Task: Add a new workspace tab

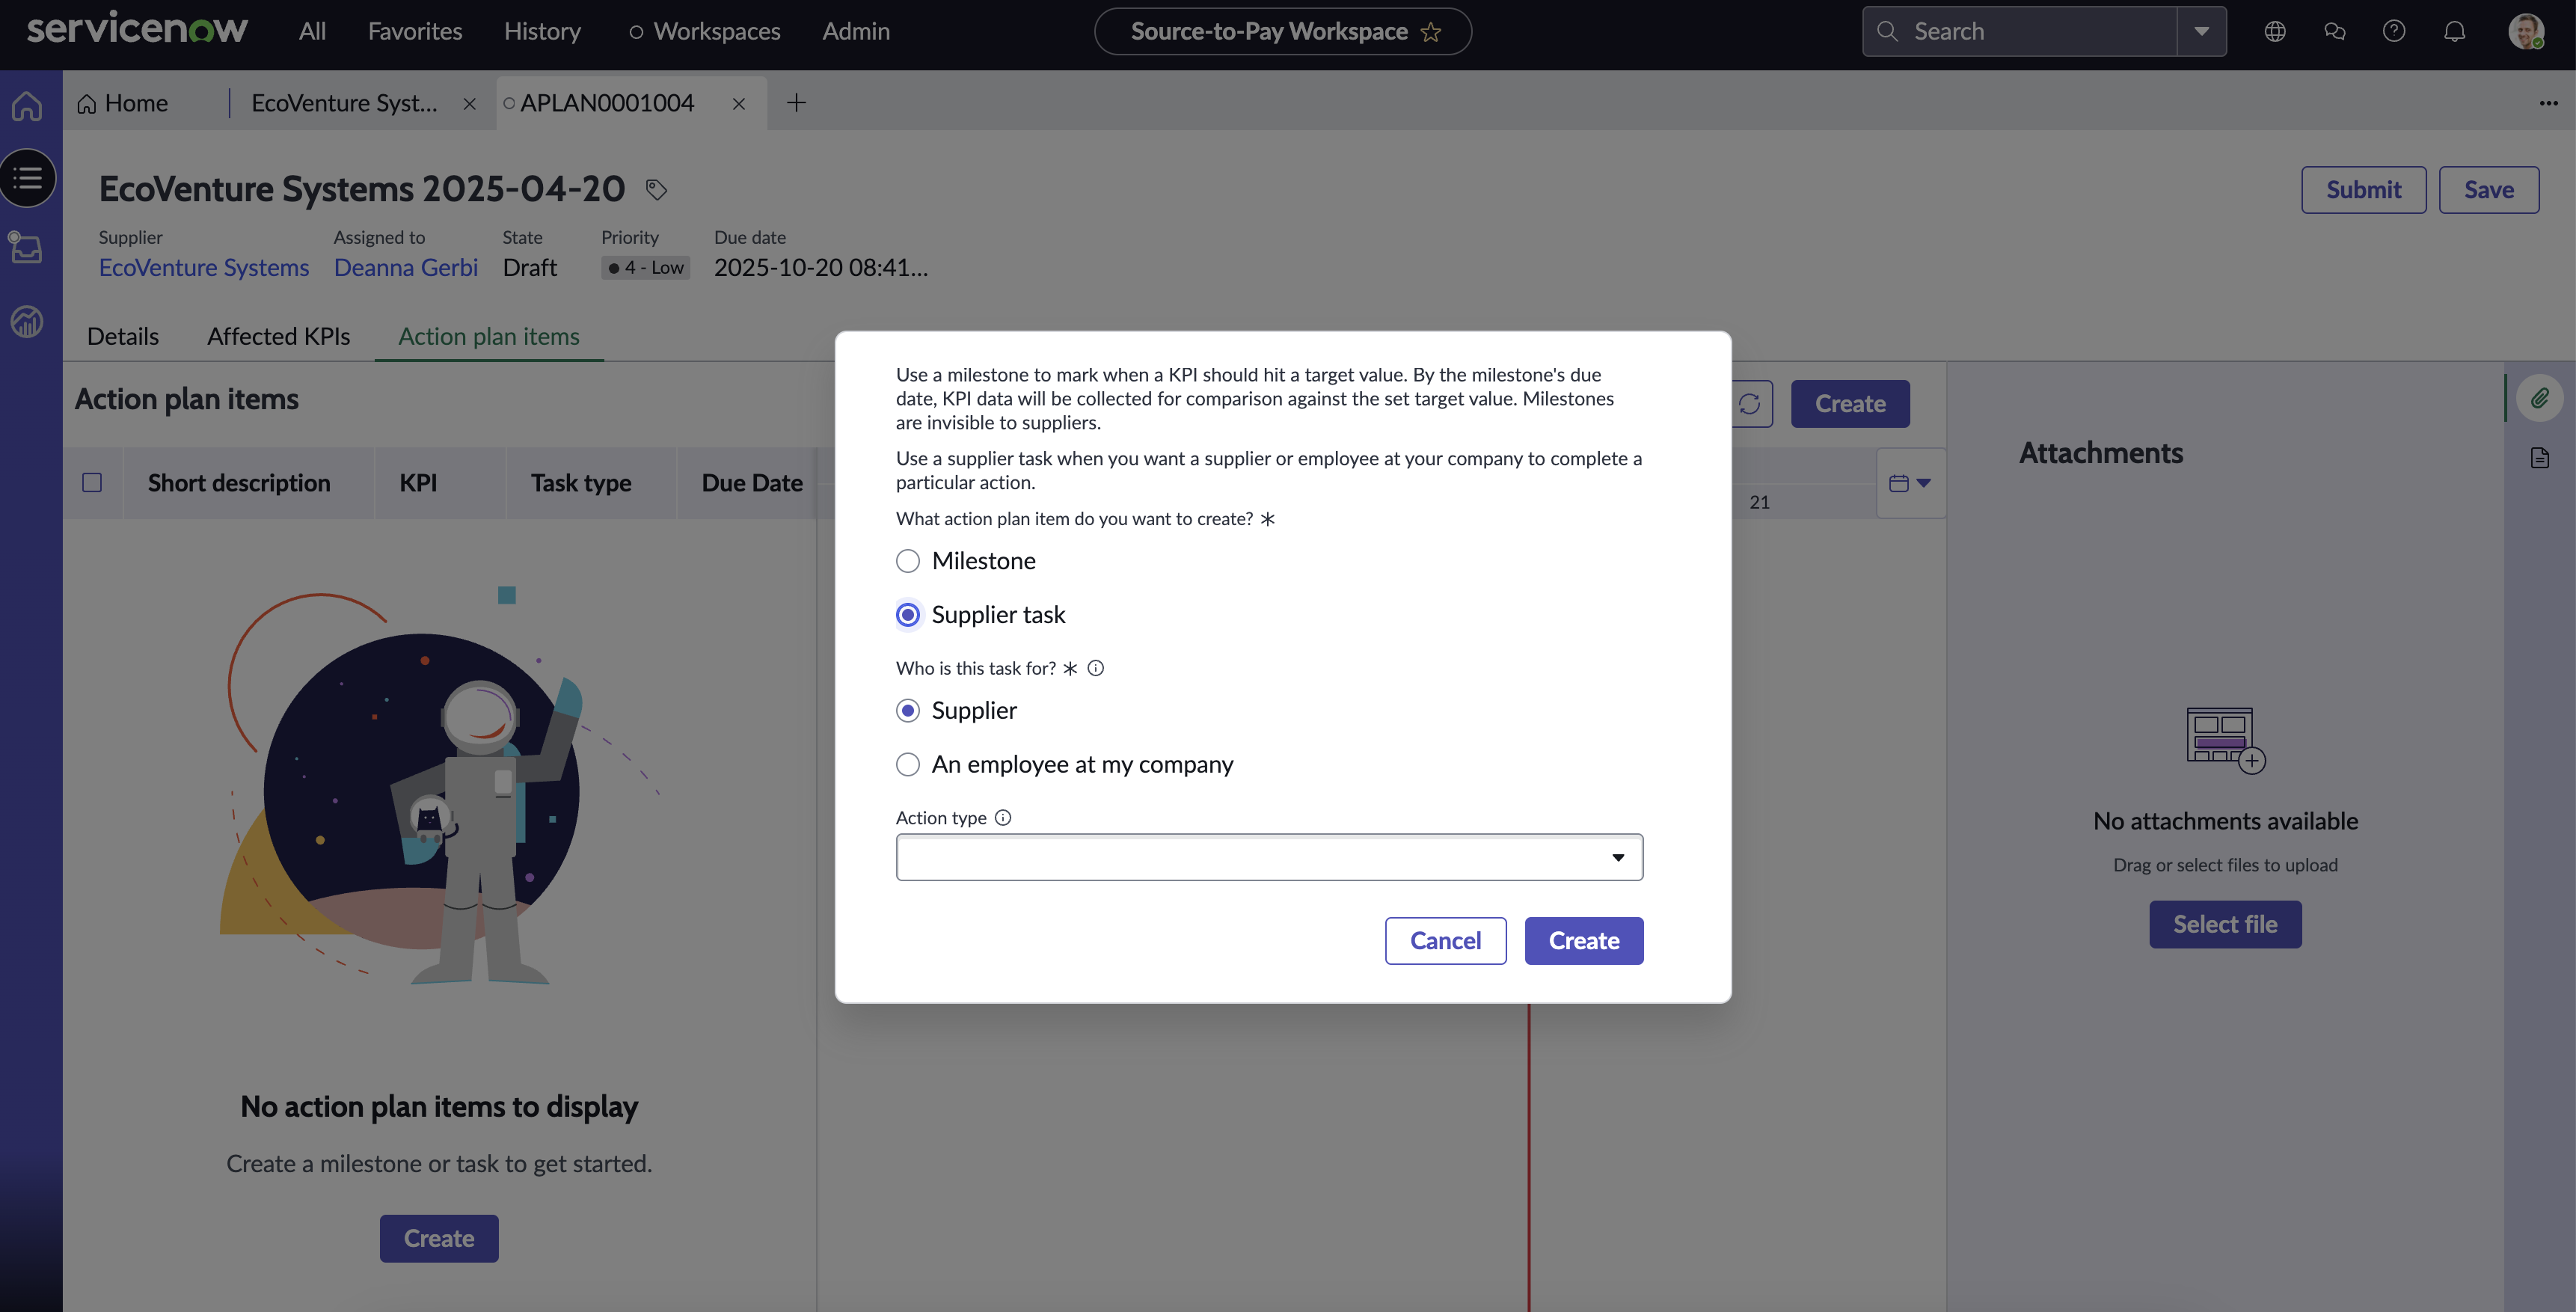Action: point(796,103)
